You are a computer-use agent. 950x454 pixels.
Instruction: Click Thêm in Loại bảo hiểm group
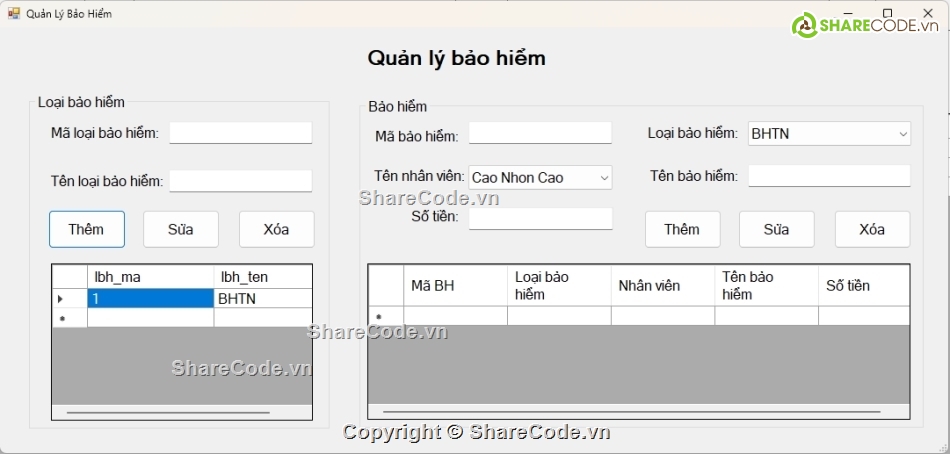coord(87,229)
